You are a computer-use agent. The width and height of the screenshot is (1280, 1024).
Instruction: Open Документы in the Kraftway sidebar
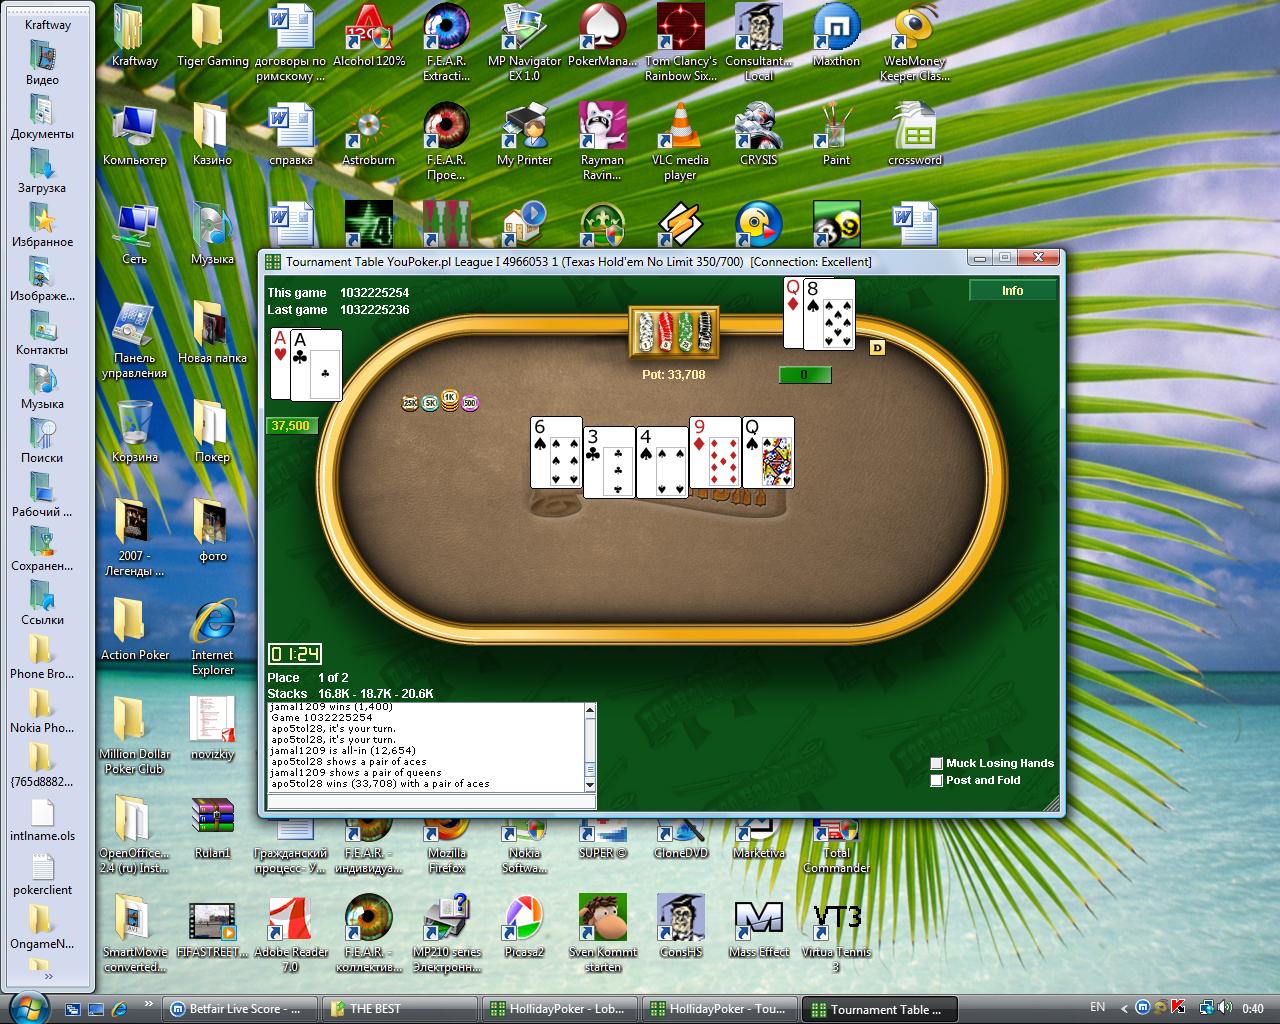42,116
